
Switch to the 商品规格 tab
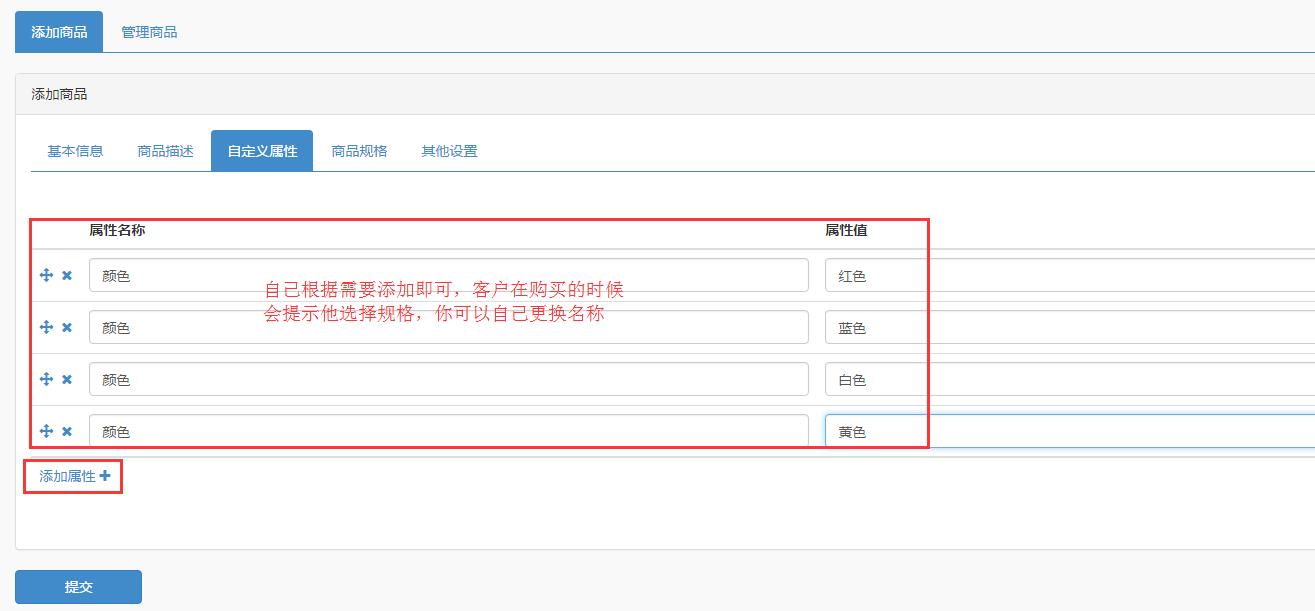tap(359, 149)
